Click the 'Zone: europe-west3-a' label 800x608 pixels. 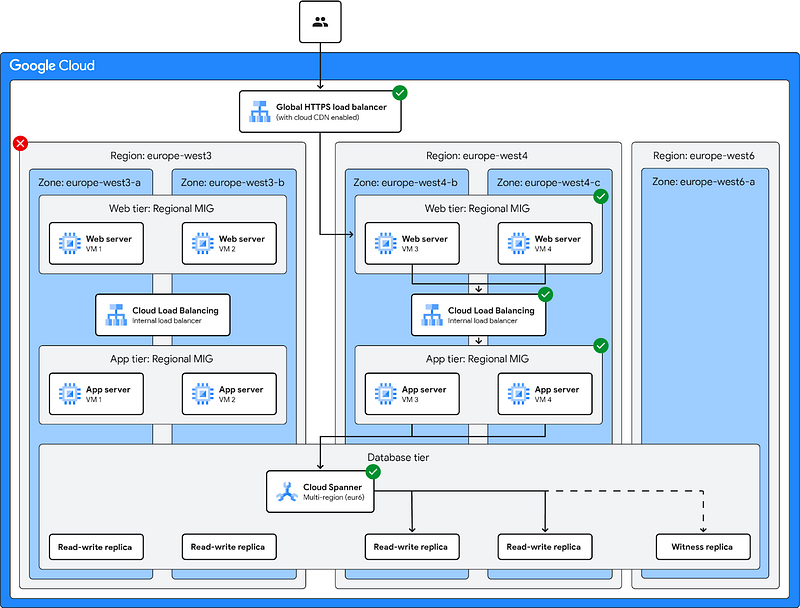(x=89, y=183)
